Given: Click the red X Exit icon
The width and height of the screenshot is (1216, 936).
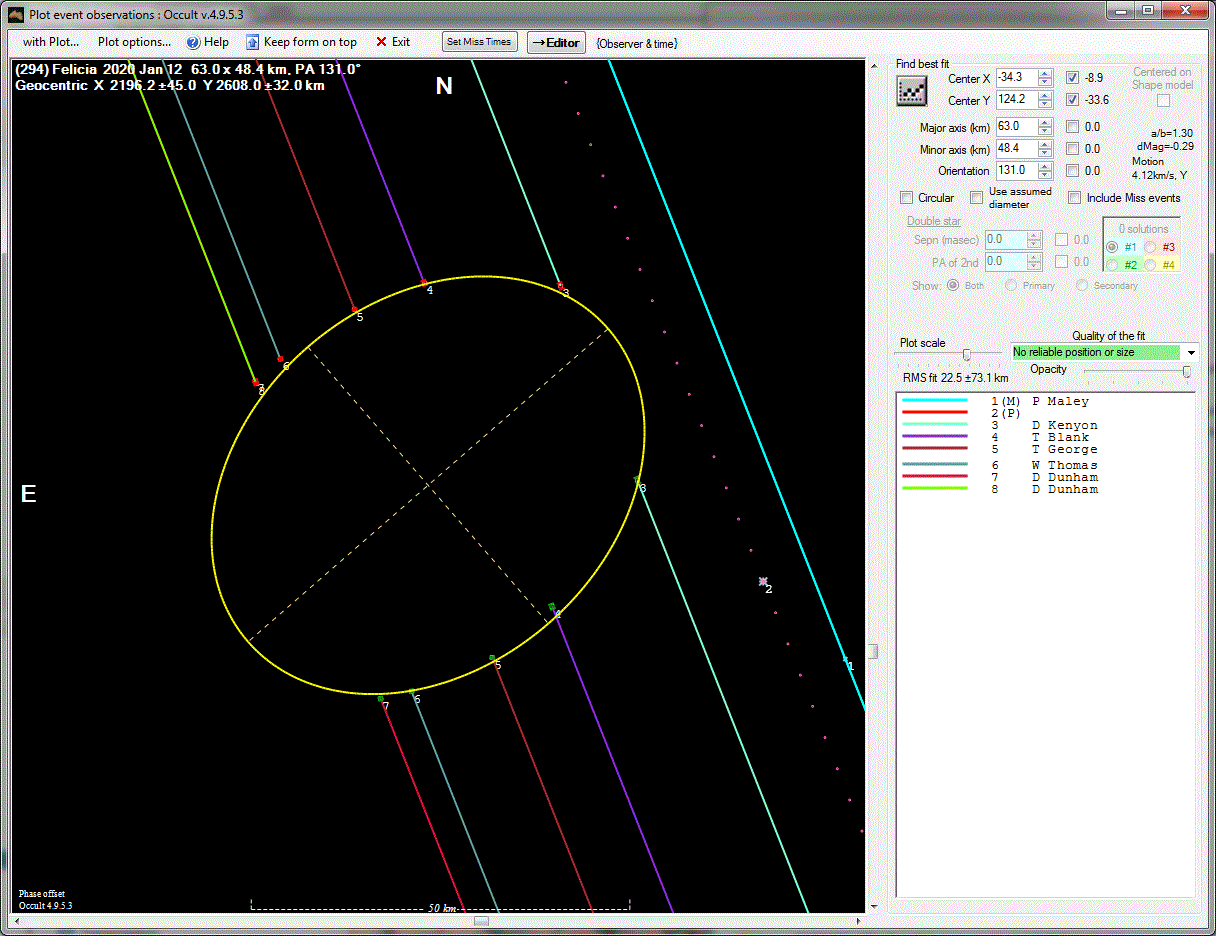Looking at the screenshot, I should (381, 42).
